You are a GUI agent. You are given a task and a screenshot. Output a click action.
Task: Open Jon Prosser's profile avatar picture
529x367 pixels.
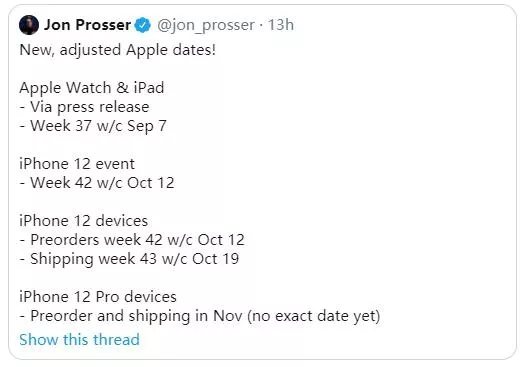[29, 25]
